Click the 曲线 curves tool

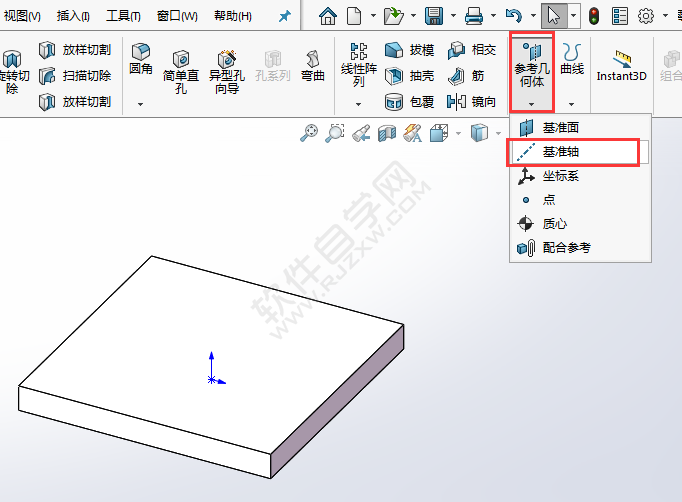[x=572, y=59]
